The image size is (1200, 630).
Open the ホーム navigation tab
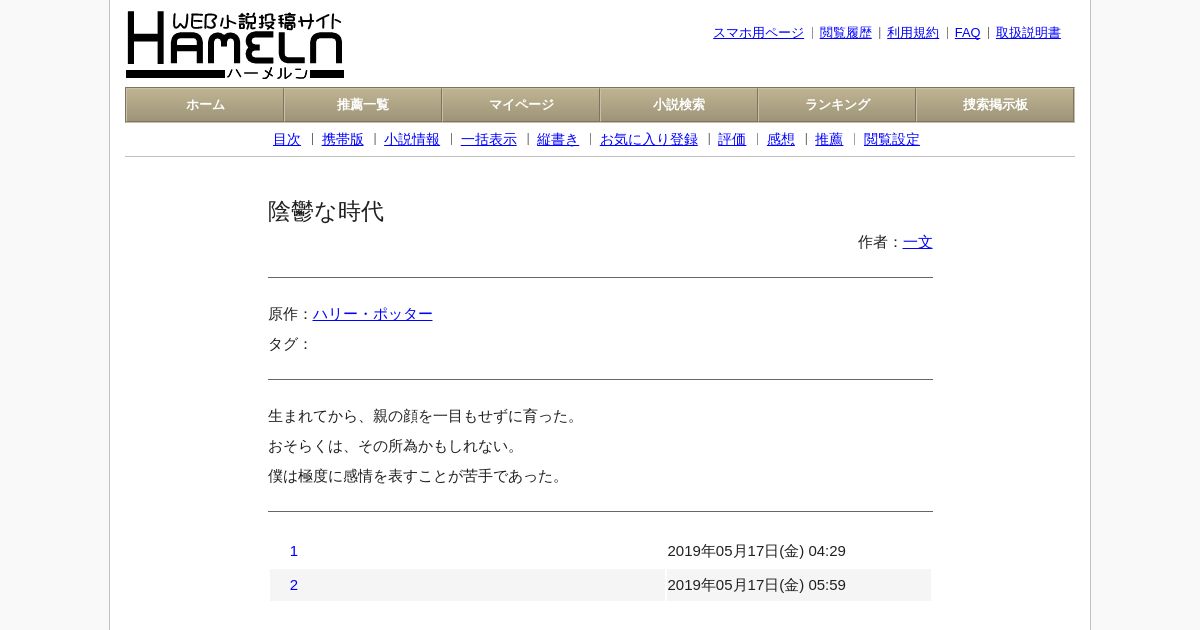(x=205, y=105)
